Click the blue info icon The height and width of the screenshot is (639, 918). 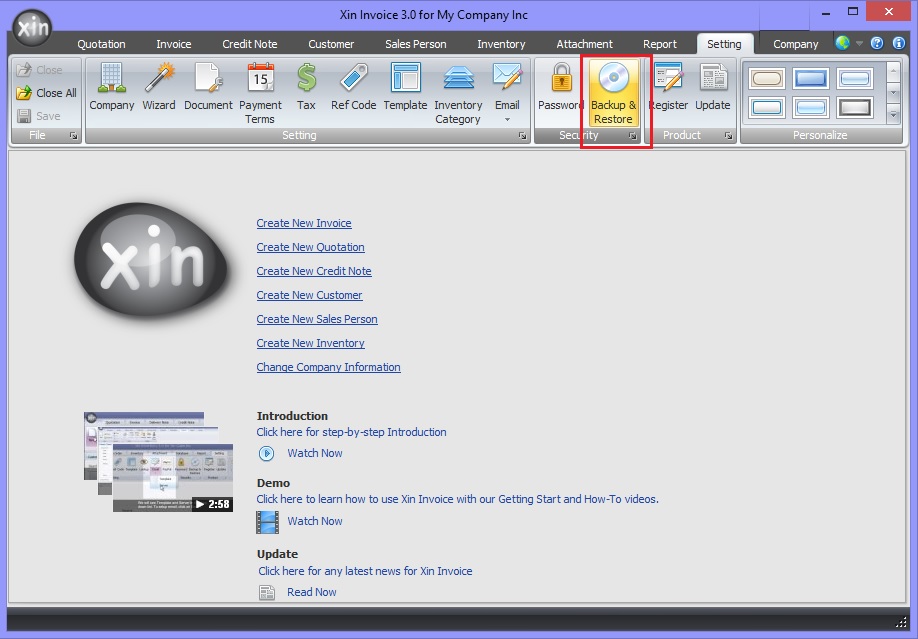(x=899, y=43)
